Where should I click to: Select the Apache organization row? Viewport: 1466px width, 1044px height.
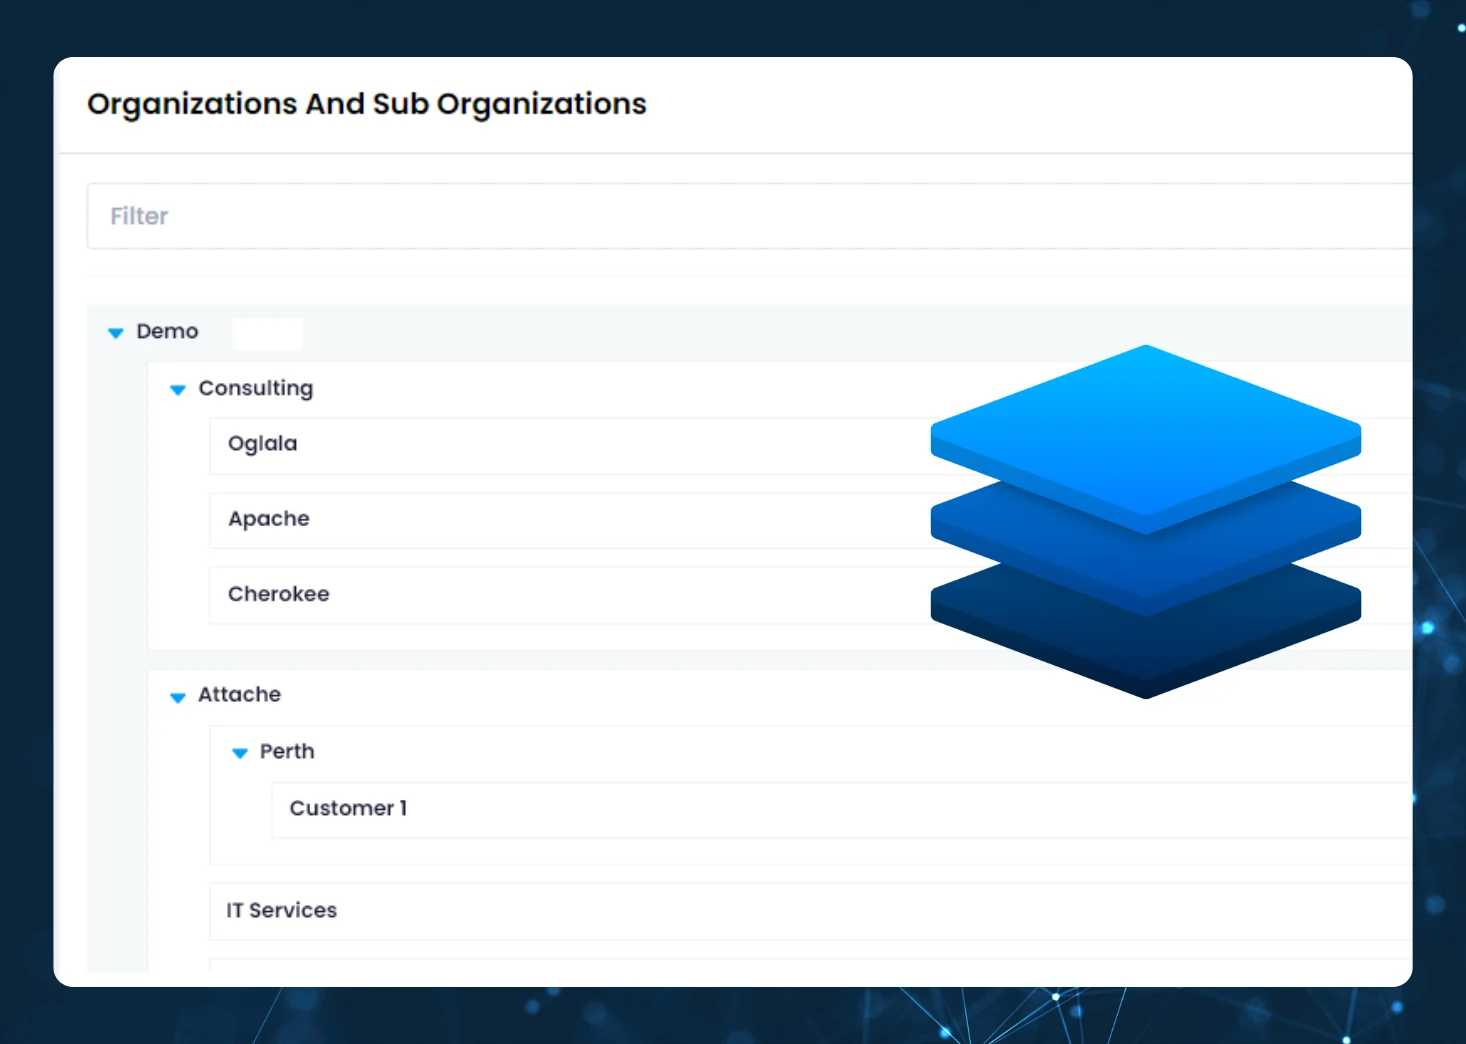[x=268, y=519]
